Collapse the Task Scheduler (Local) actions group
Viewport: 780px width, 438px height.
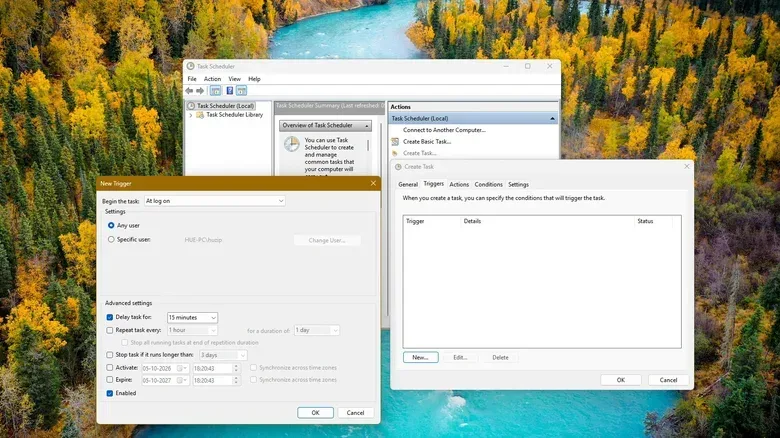pyautogui.click(x=552, y=118)
